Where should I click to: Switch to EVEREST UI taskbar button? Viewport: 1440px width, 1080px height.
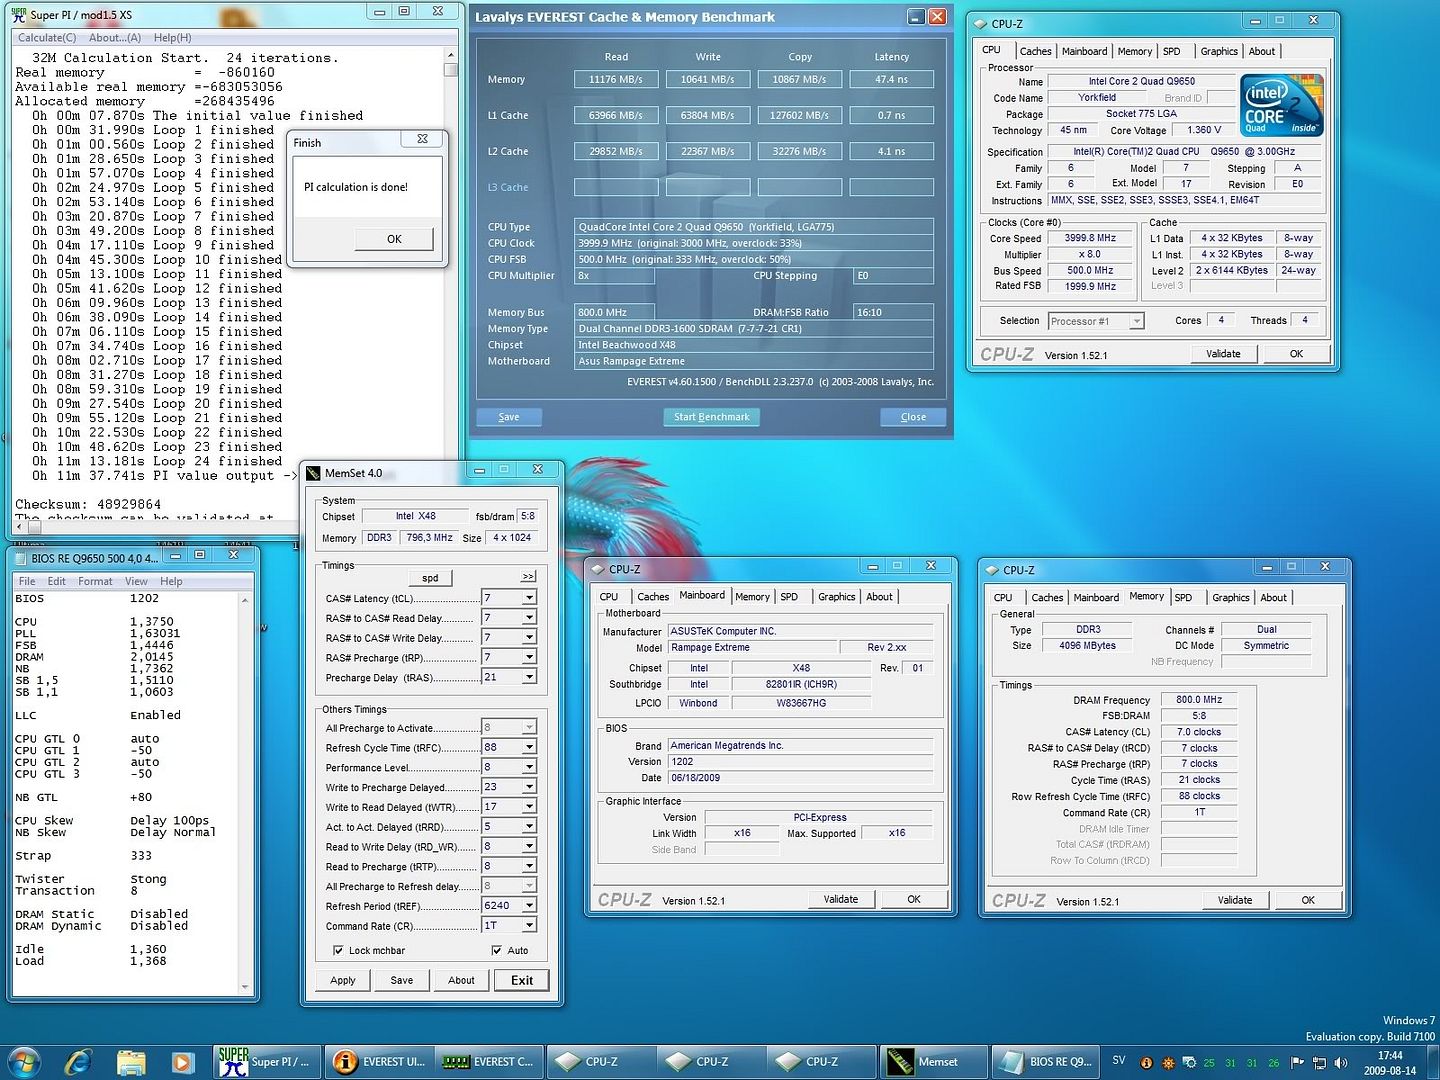[379, 1061]
